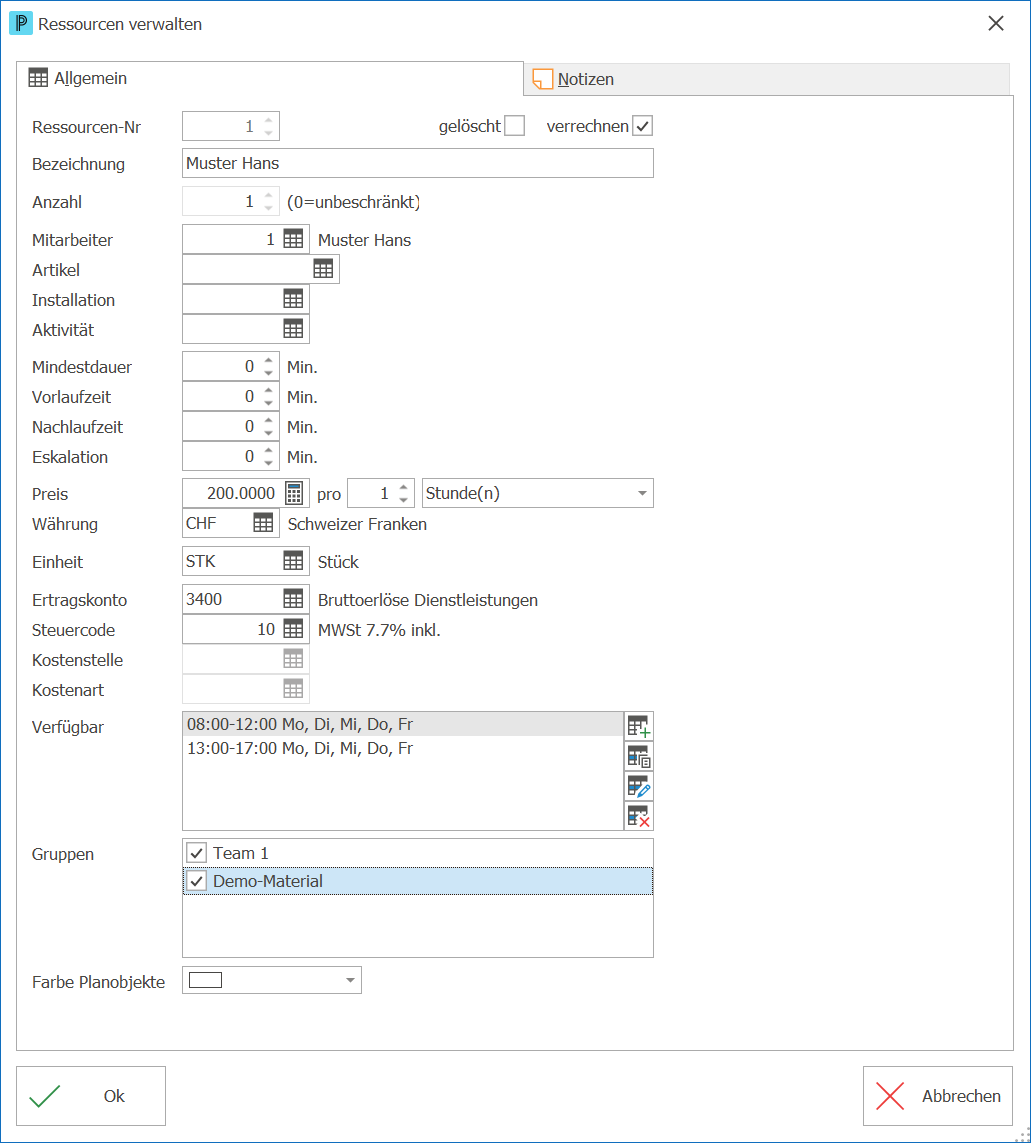
Task: Open the Mitarbeiter lookup table icon
Action: tap(293, 239)
